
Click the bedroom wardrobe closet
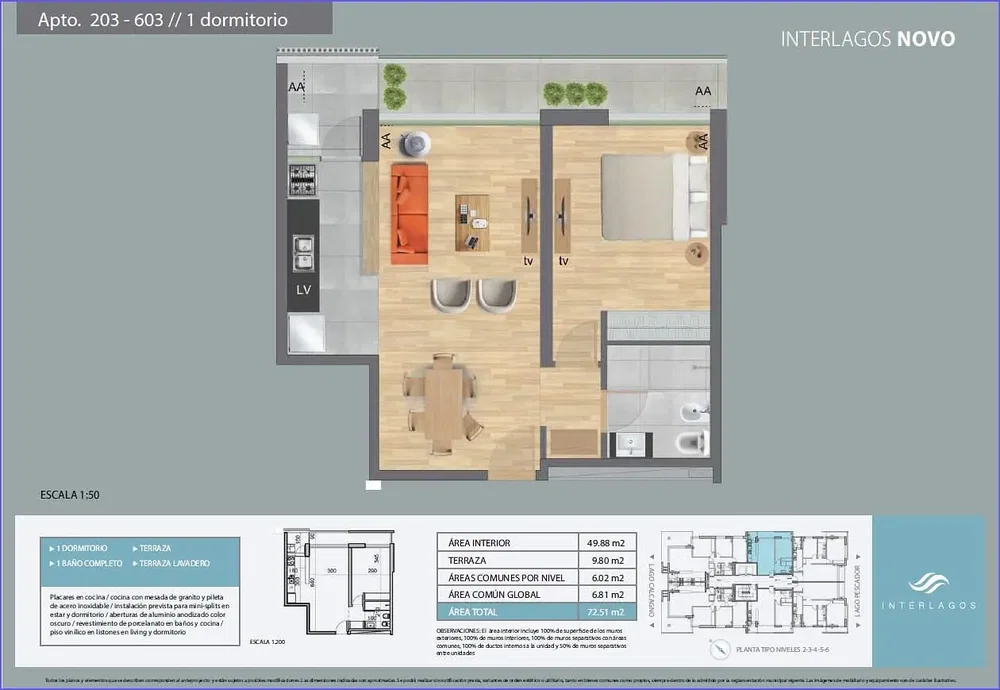click(658, 326)
